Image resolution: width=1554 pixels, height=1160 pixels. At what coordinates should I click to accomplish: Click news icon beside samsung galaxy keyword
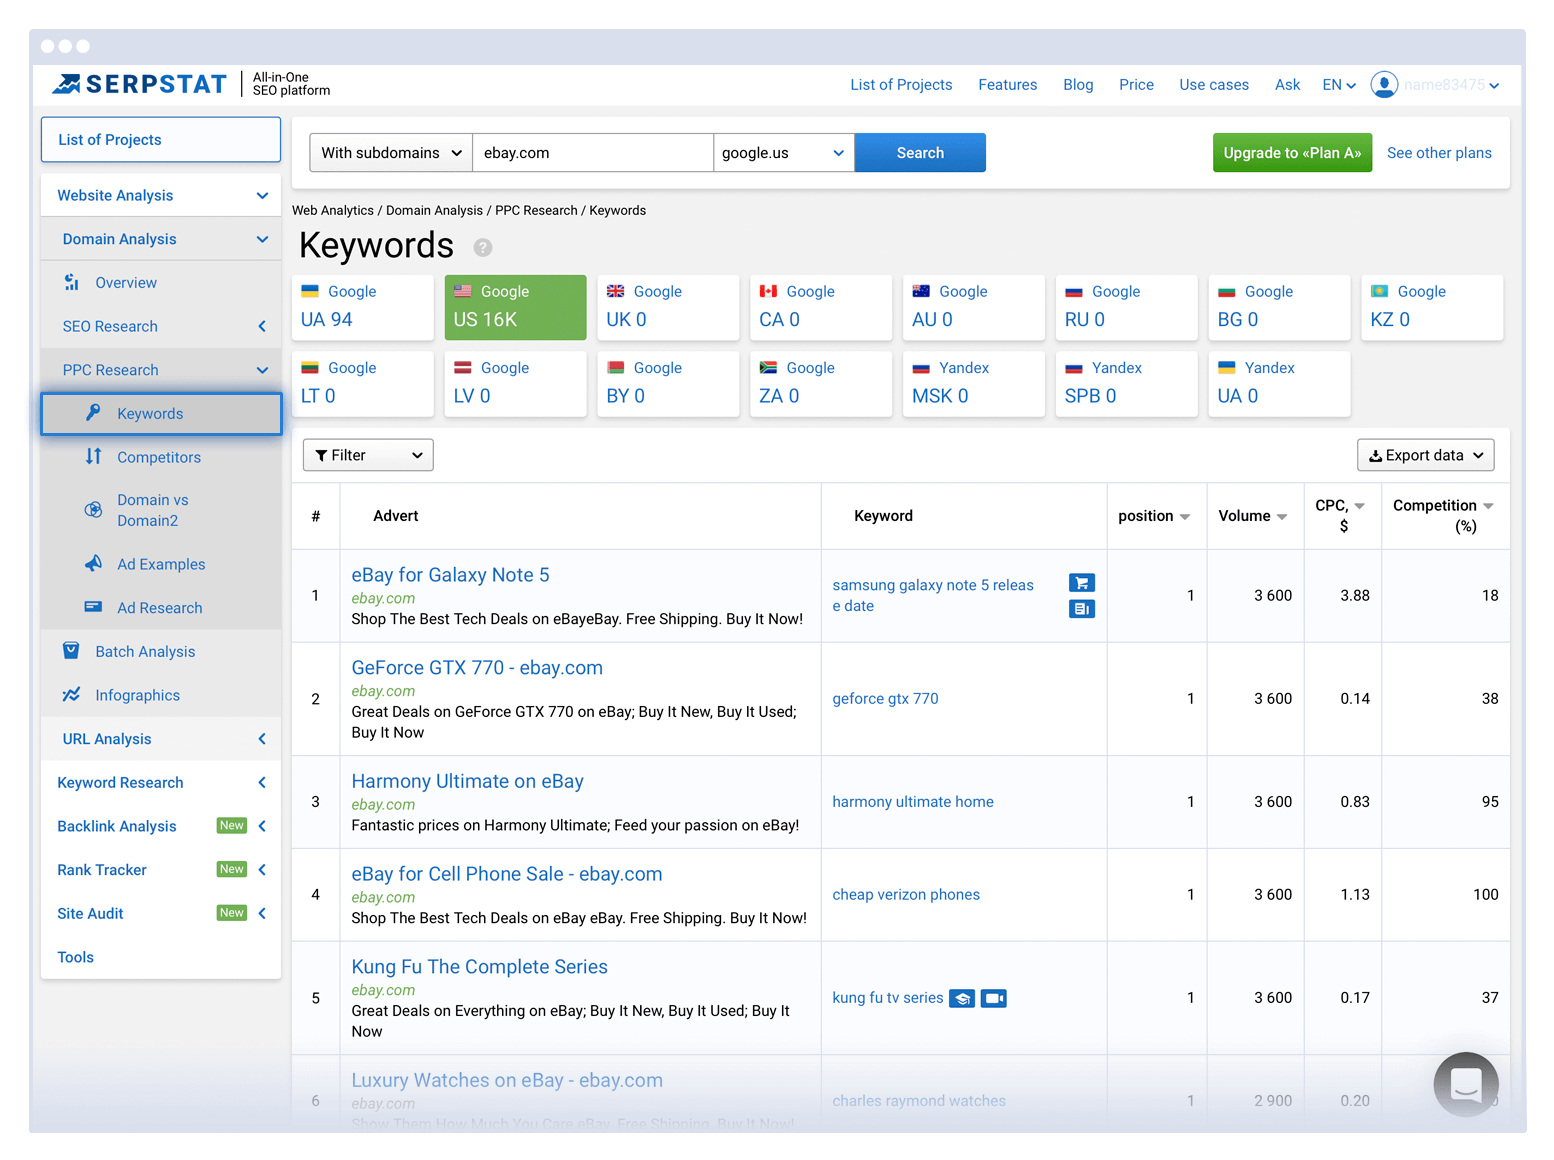[x=1082, y=608]
